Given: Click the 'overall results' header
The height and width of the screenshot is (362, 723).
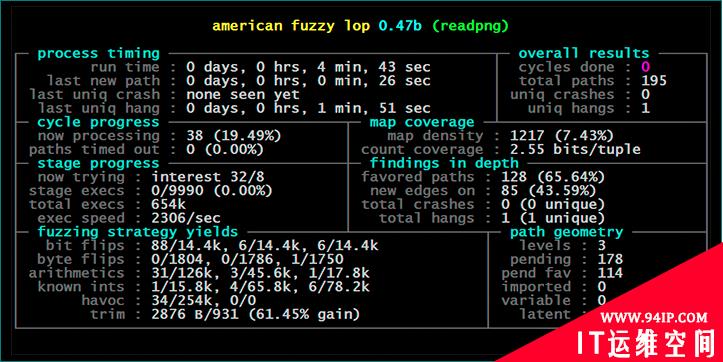Looking at the screenshot, I should tap(584, 53).
